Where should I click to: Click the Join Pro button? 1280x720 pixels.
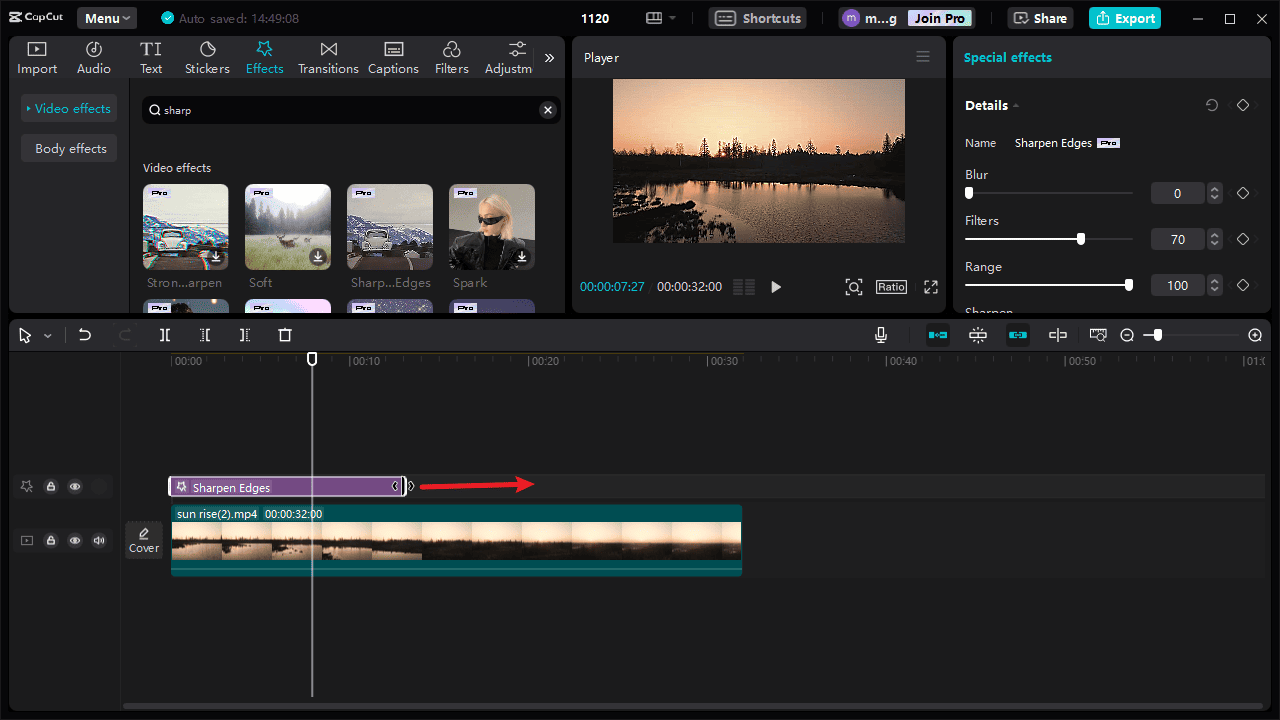click(x=941, y=18)
